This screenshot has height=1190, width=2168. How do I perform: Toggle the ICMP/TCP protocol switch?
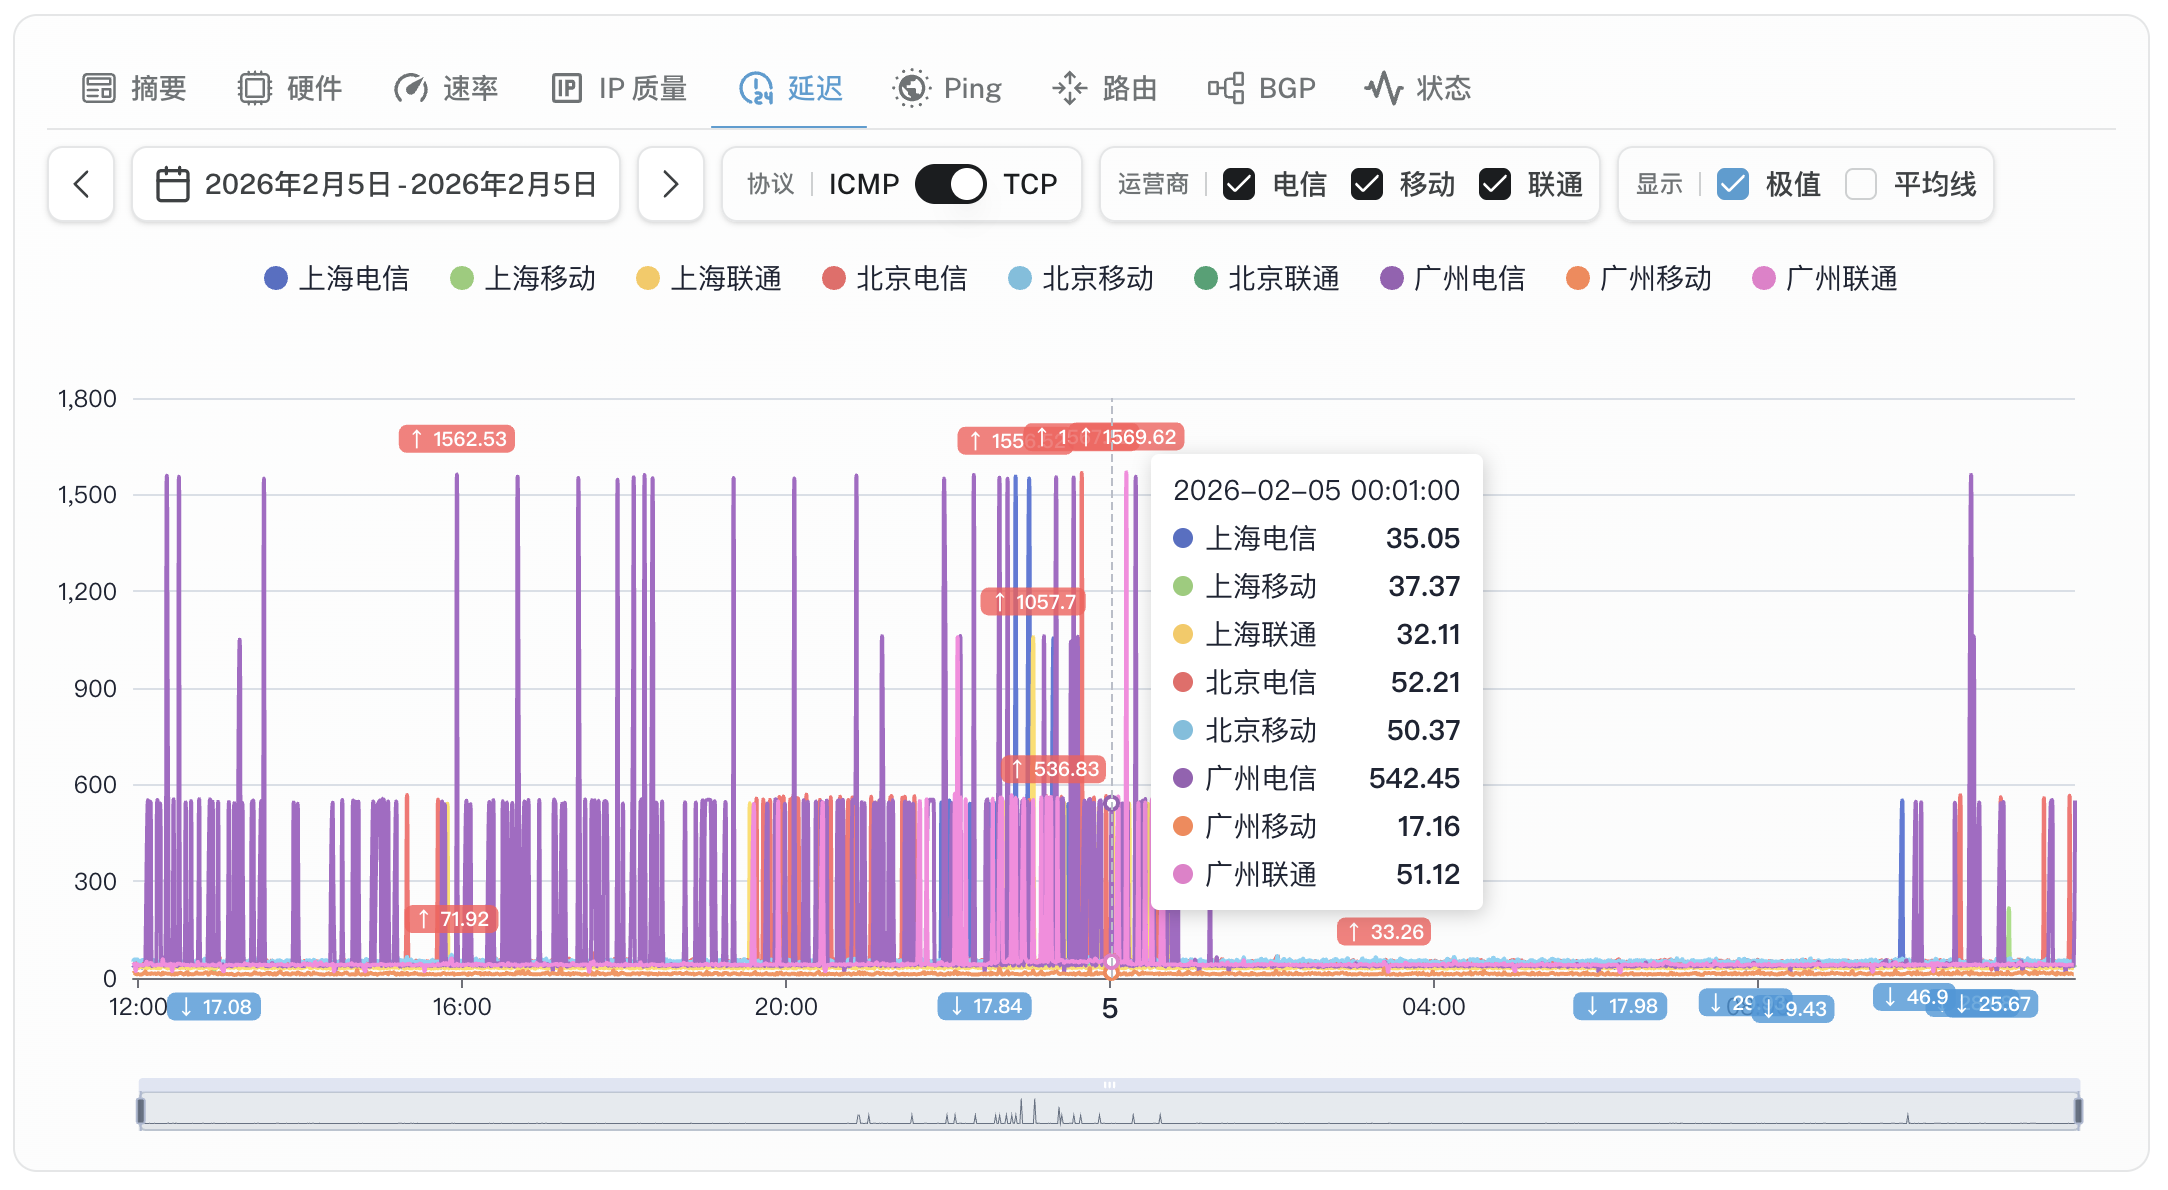pos(950,184)
